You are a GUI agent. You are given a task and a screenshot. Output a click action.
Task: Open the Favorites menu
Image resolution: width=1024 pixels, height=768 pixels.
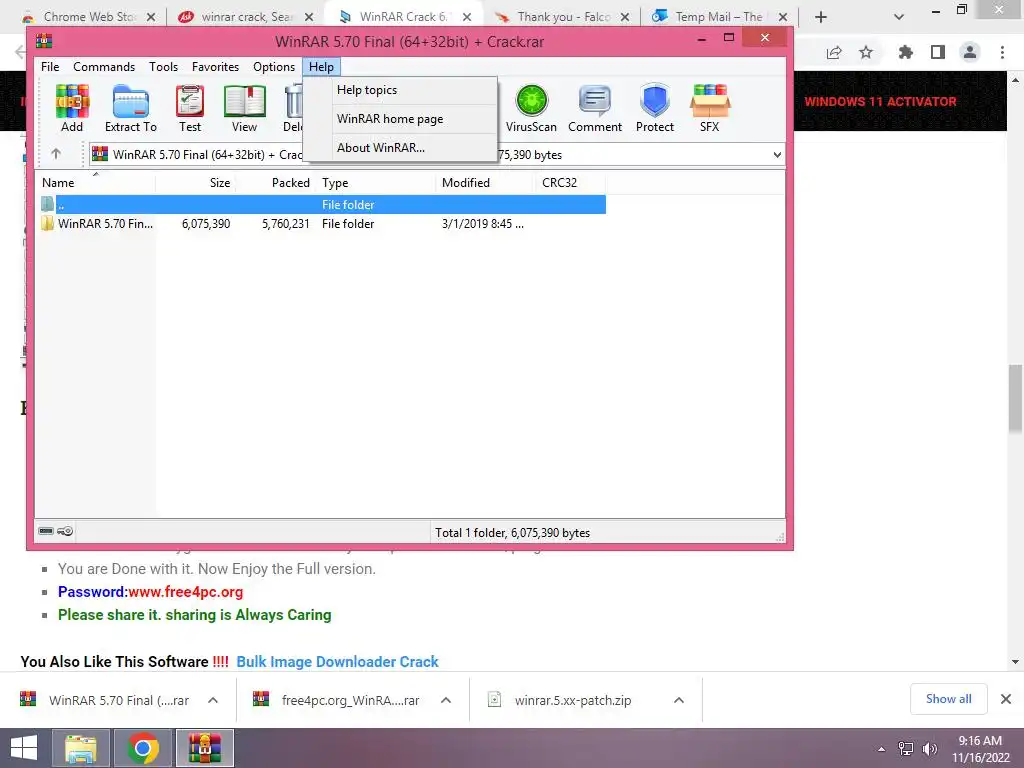click(x=216, y=67)
